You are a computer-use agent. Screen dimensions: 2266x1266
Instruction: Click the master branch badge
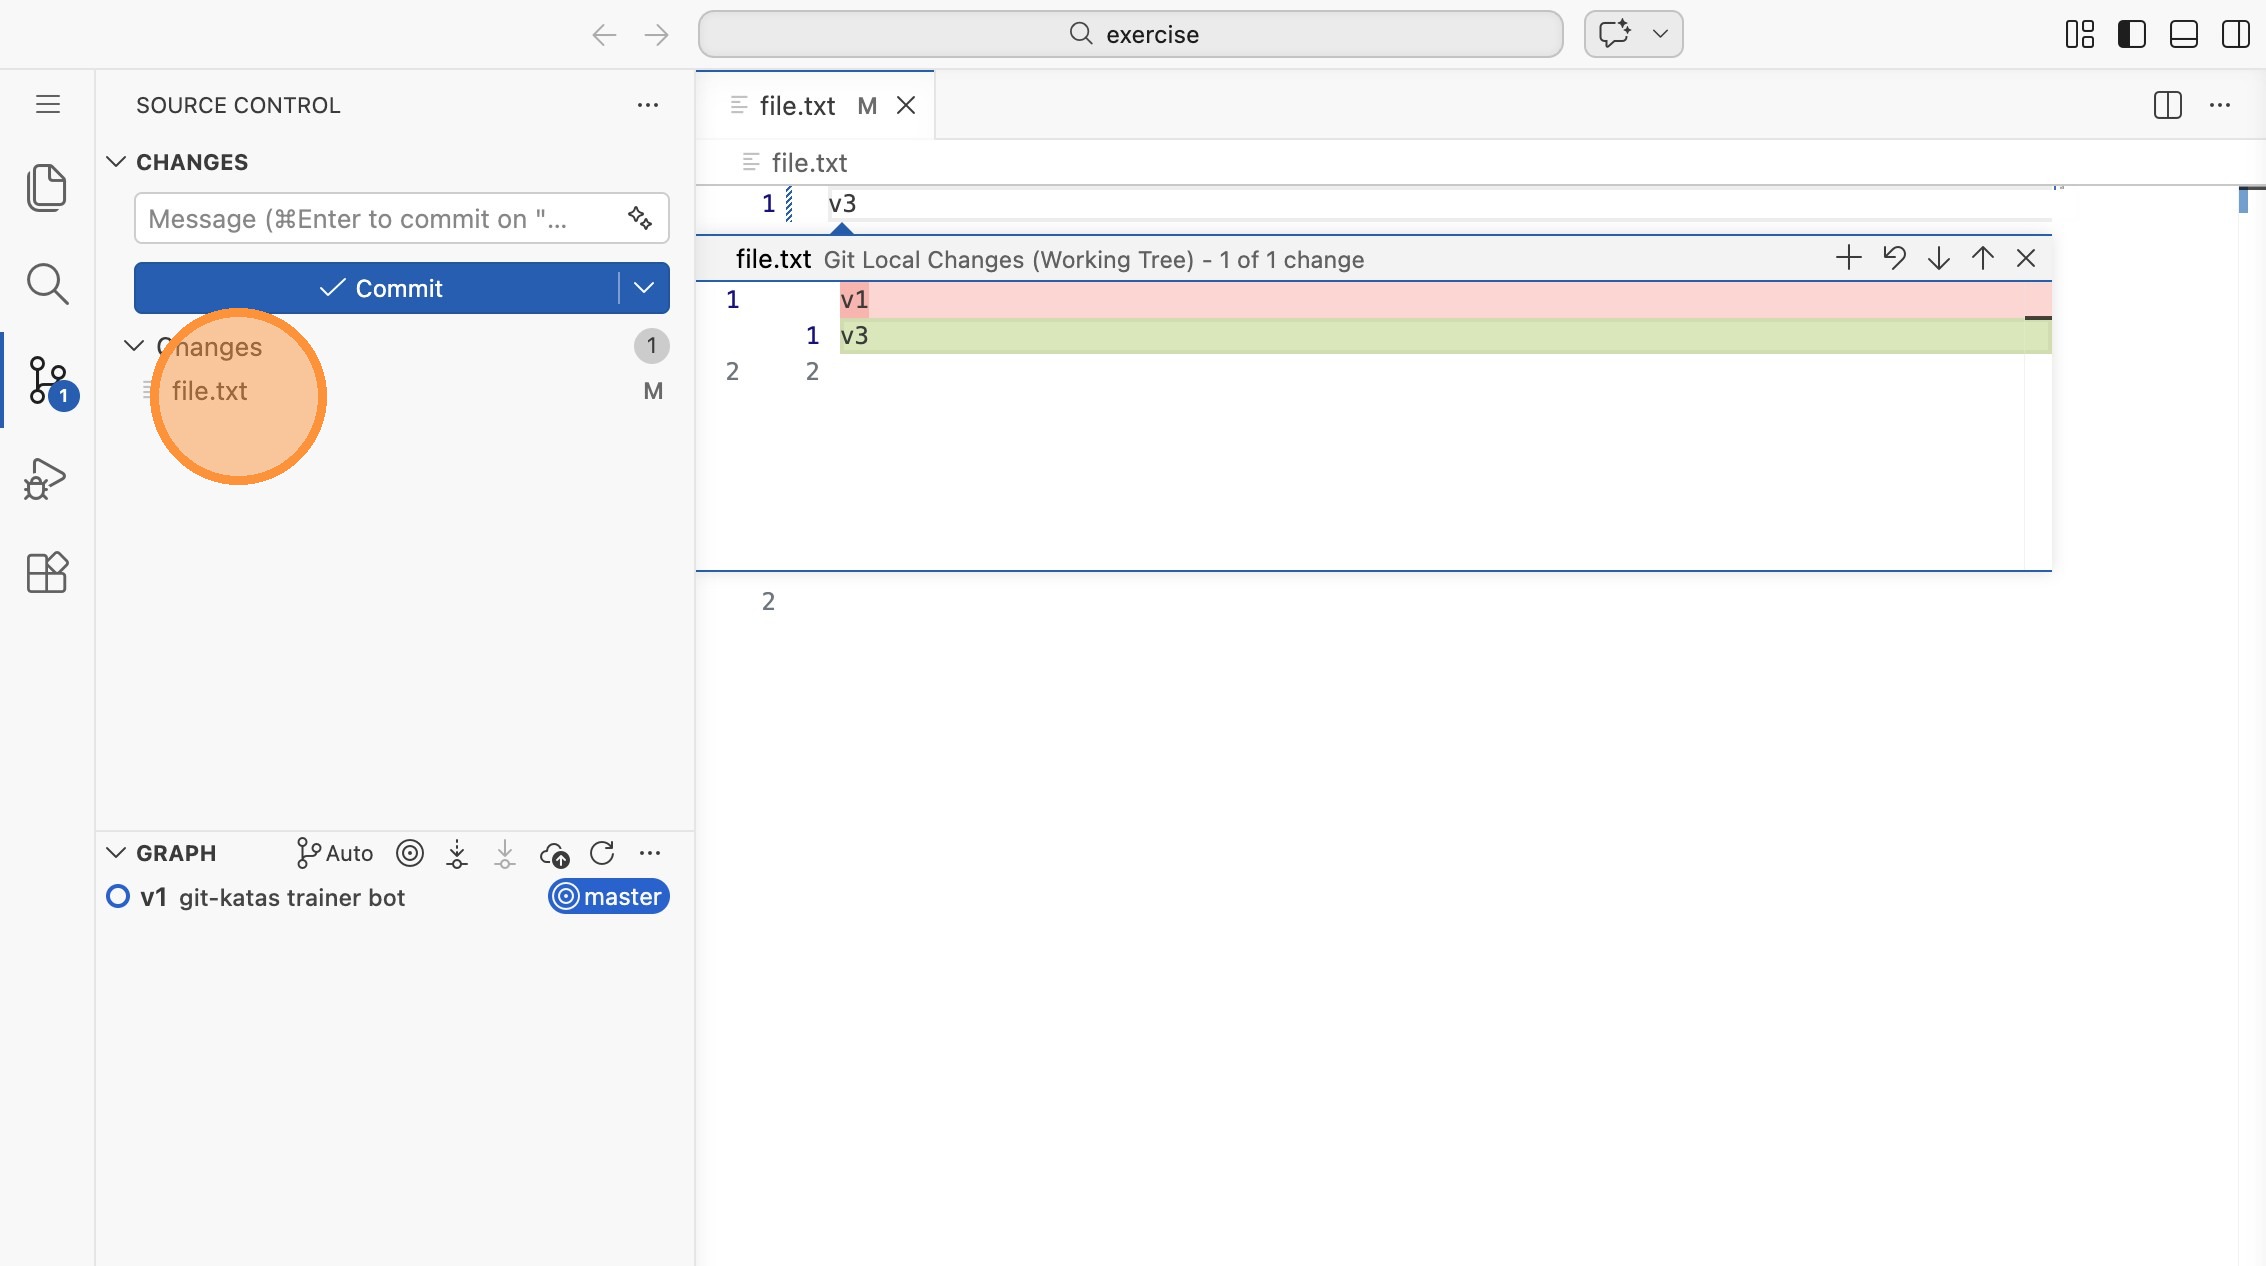point(608,897)
